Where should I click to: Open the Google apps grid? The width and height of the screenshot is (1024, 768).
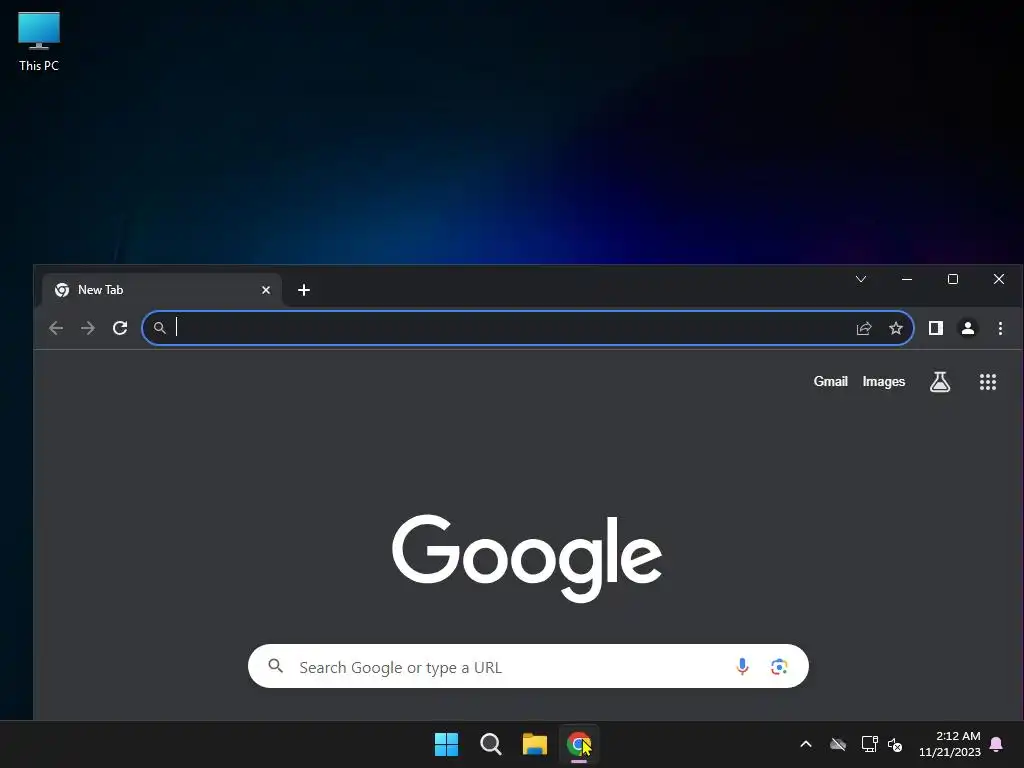[x=988, y=382]
